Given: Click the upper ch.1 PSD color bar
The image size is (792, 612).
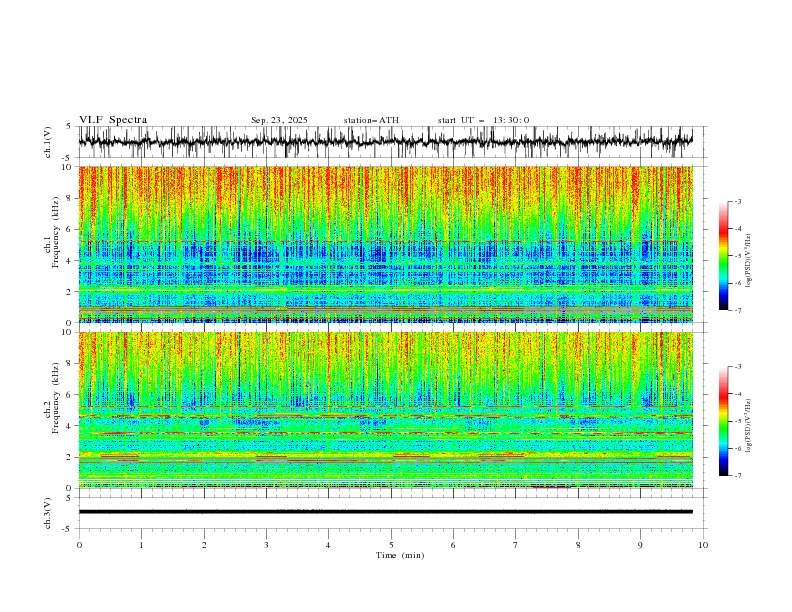Looking at the screenshot, I should [x=723, y=256].
